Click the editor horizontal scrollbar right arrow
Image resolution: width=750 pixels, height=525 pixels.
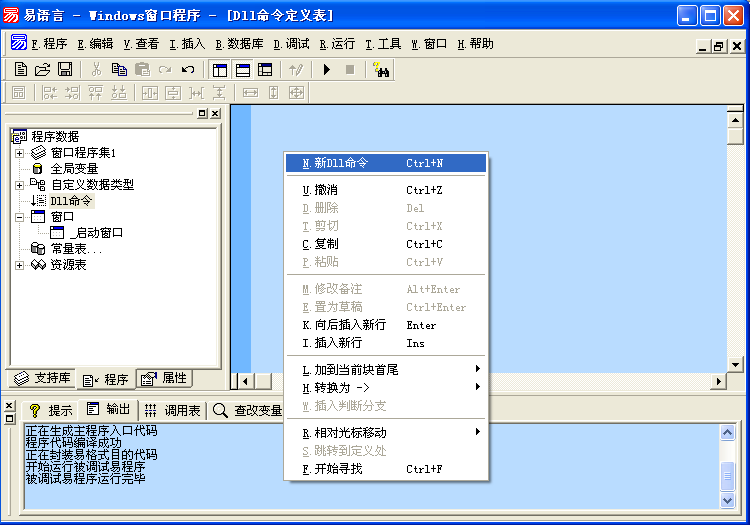718,382
